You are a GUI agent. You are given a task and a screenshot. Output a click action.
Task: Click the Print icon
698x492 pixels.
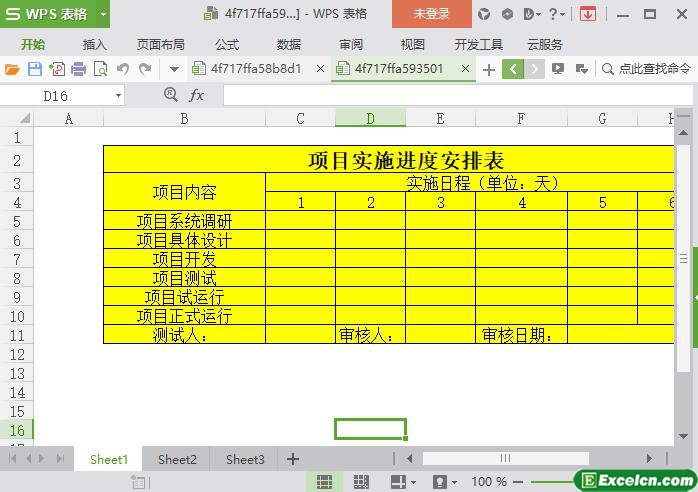point(78,69)
